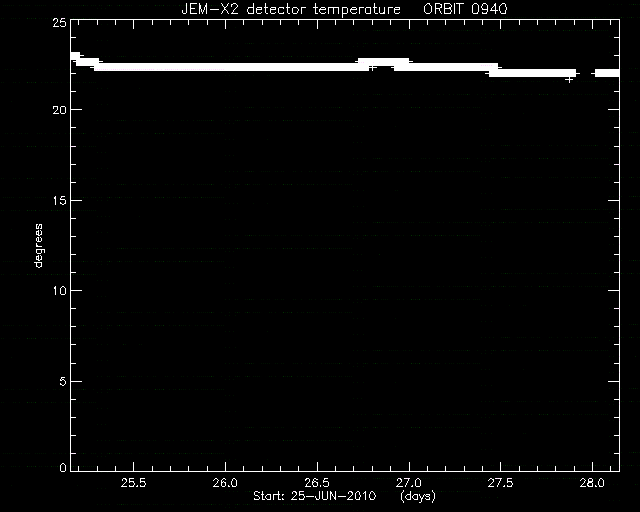Click the (days) x-axis unit label
Image resolution: width=640 pixels, height=512 pixels.
[x=418, y=496]
